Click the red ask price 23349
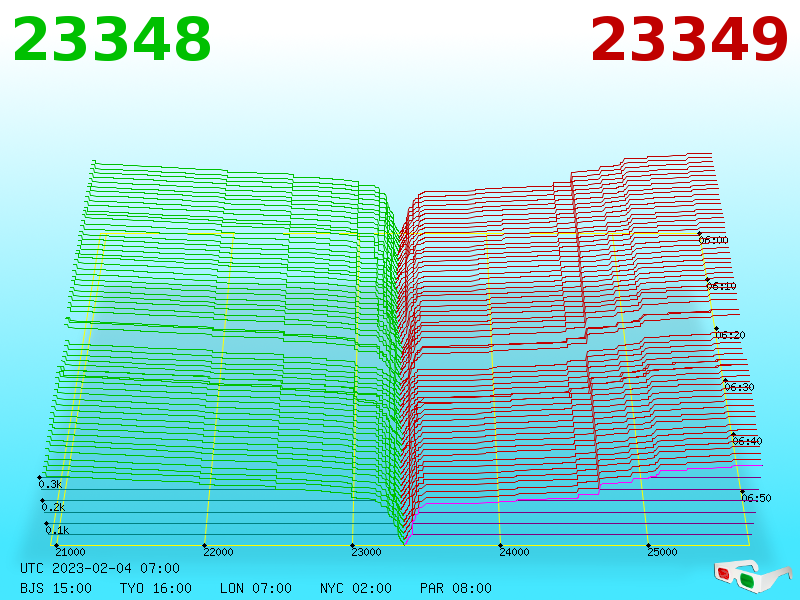This screenshot has height=600, width=800. click(689, 40)
